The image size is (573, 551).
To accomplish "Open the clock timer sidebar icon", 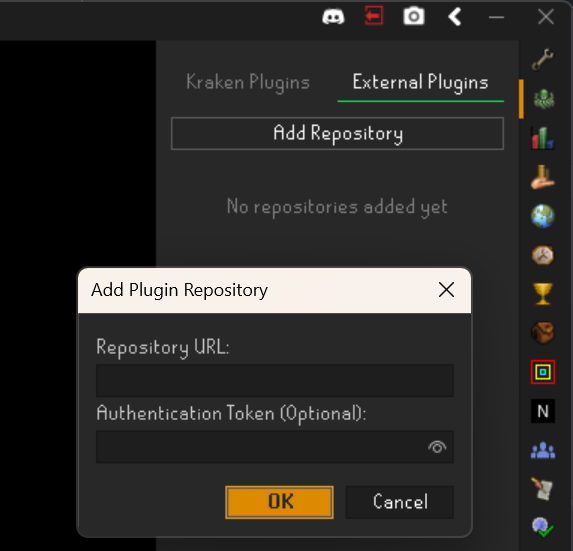I will [543, 255].
